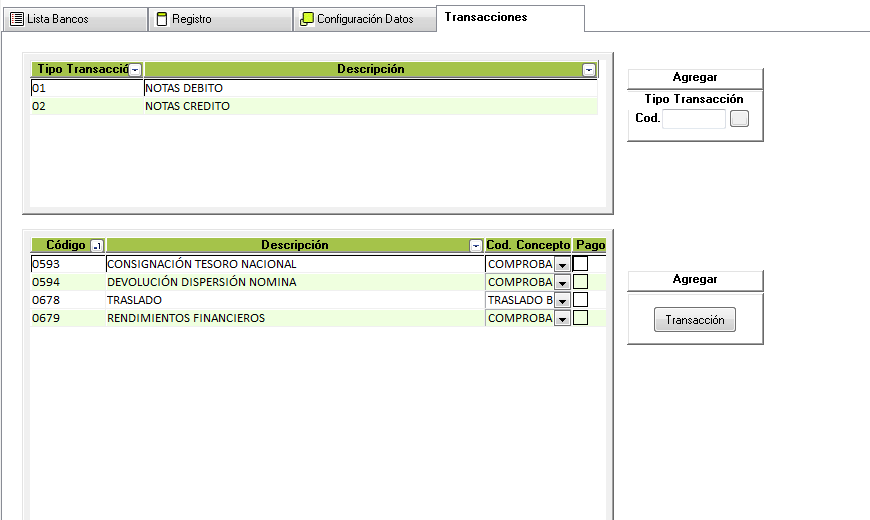The height and width of the screenshot is (520, 870).
Task: Click the sort icon on the Código column
Action: (97, 246)
